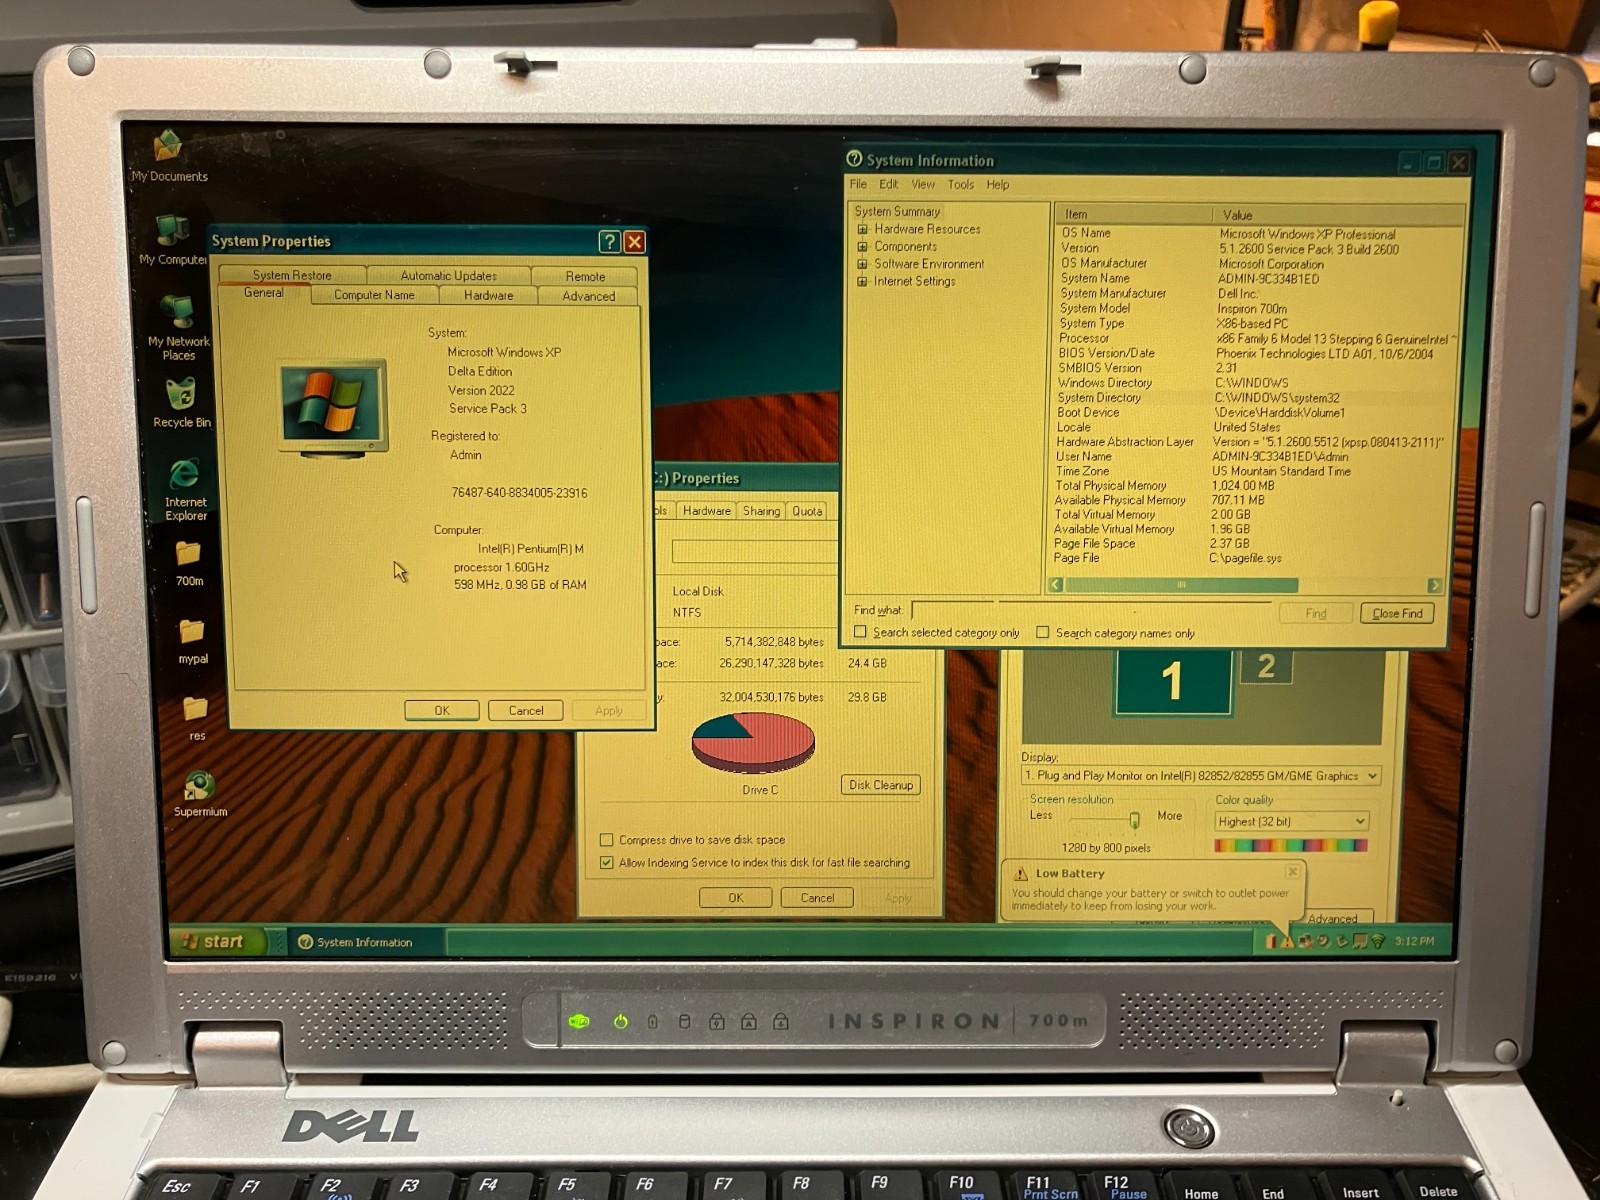Select monitor 1 in Display Properties
This screenshot has height=1200, width=1600.
pyautogui.click(x=1173, y=681)
